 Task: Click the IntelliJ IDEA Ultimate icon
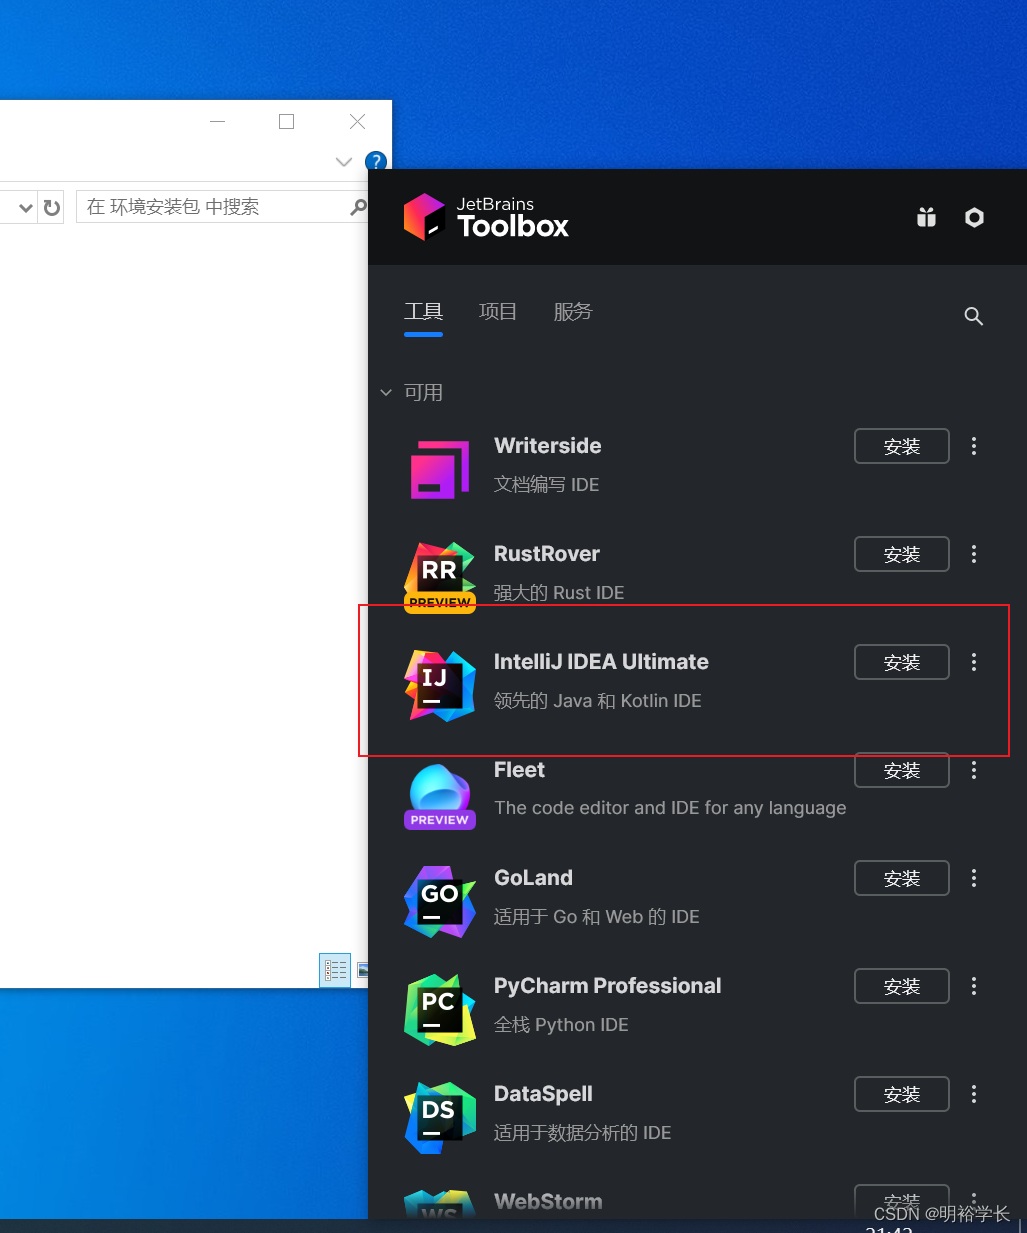click(x=440, y=685)
